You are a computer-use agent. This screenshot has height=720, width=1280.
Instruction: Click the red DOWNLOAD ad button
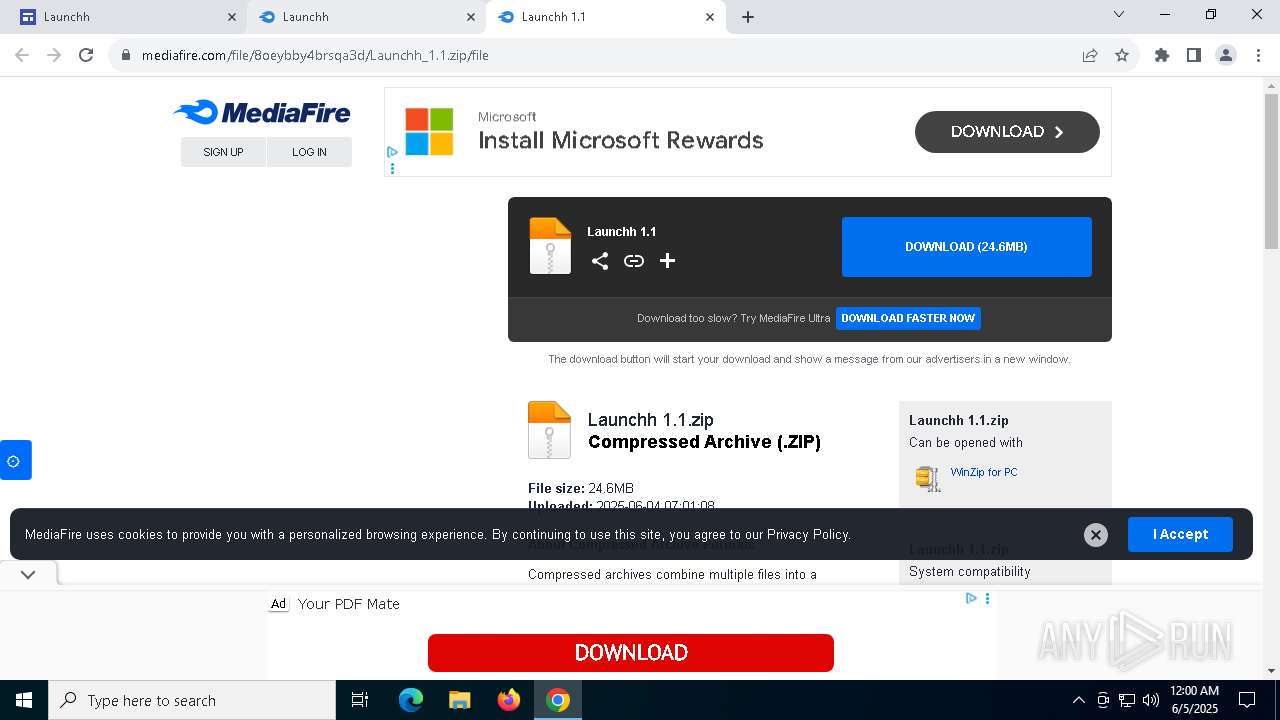pos(631,653)
